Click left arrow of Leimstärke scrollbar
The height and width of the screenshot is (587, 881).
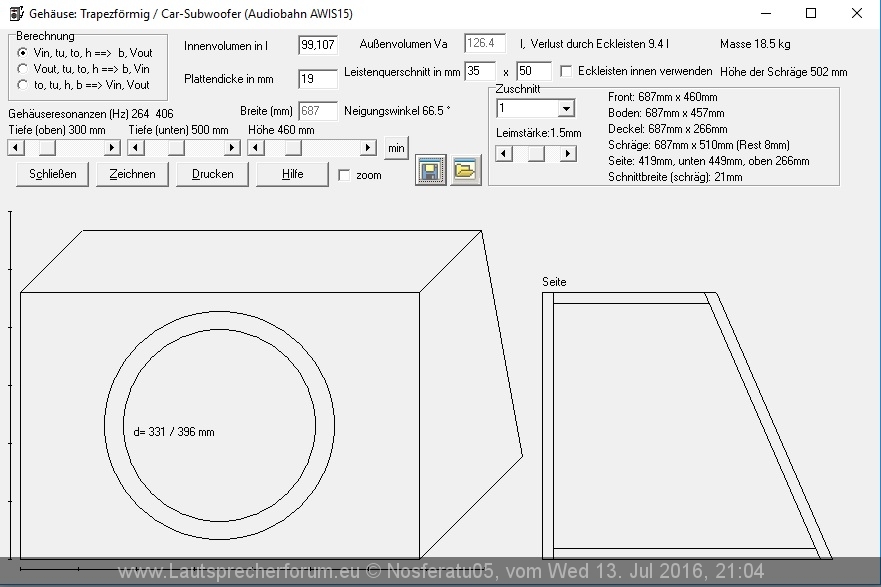tap(505, 154)
